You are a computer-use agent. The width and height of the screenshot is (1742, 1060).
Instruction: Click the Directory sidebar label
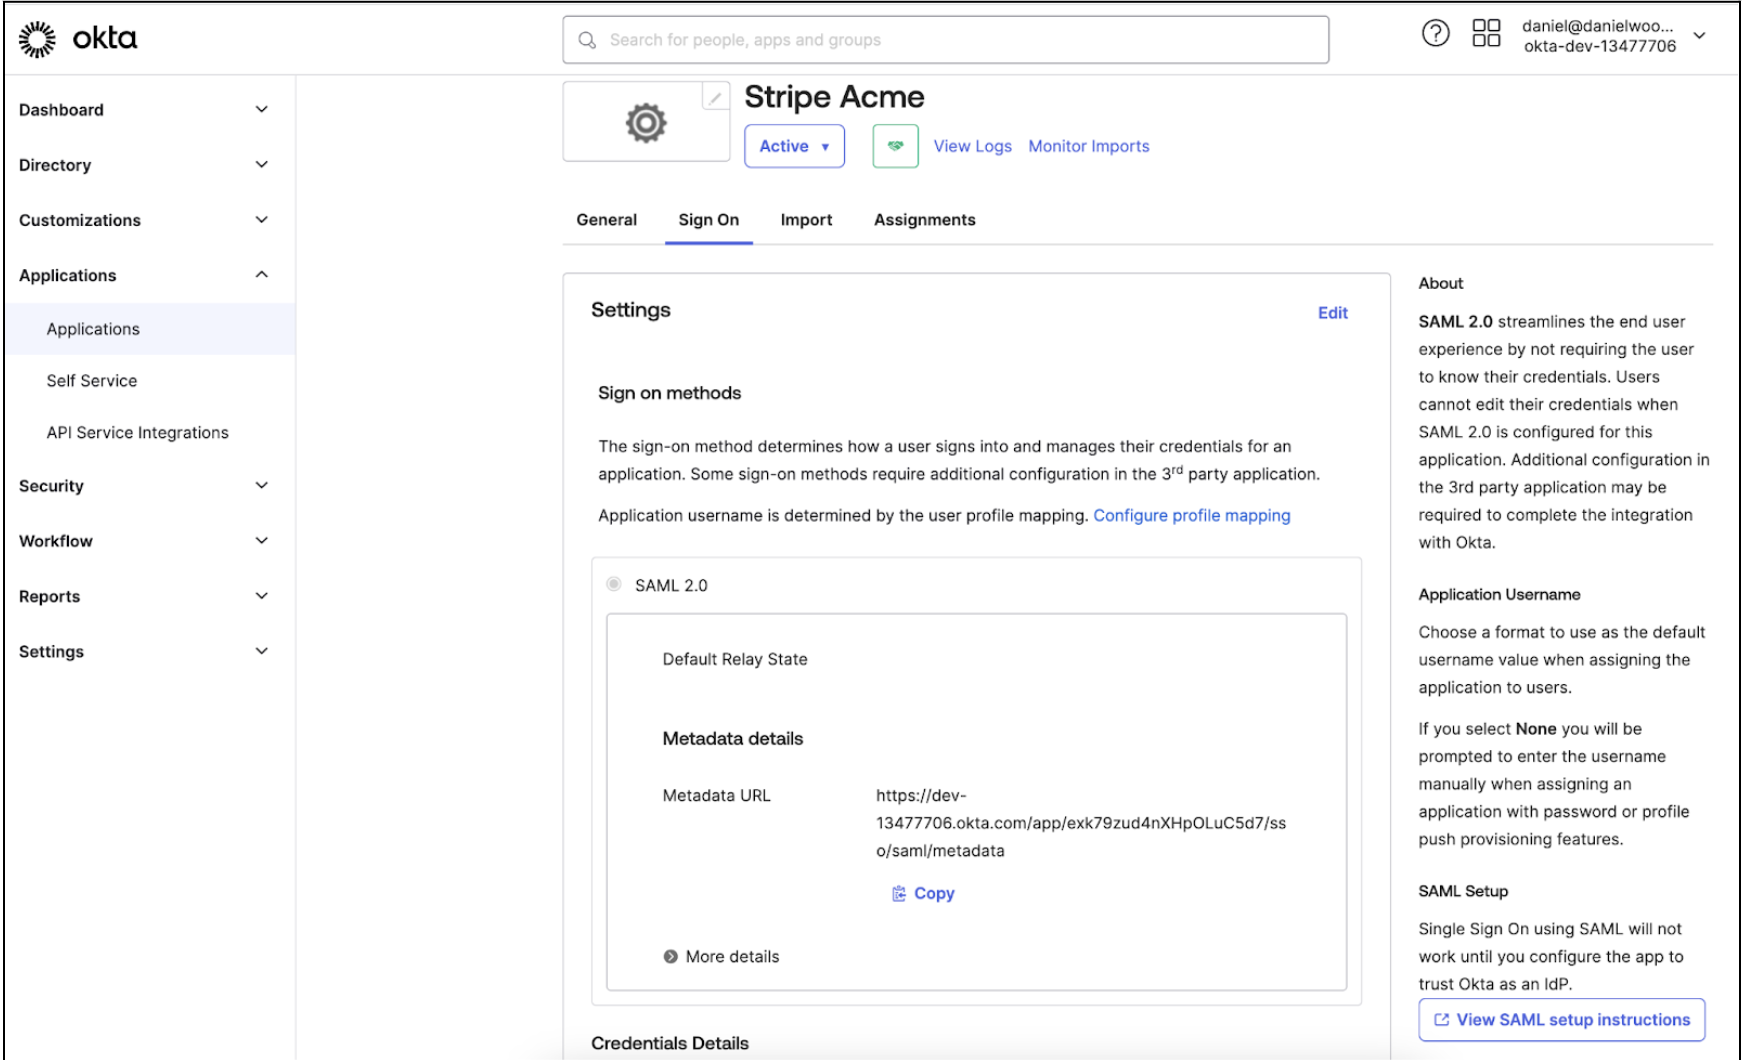coord(55,165)
